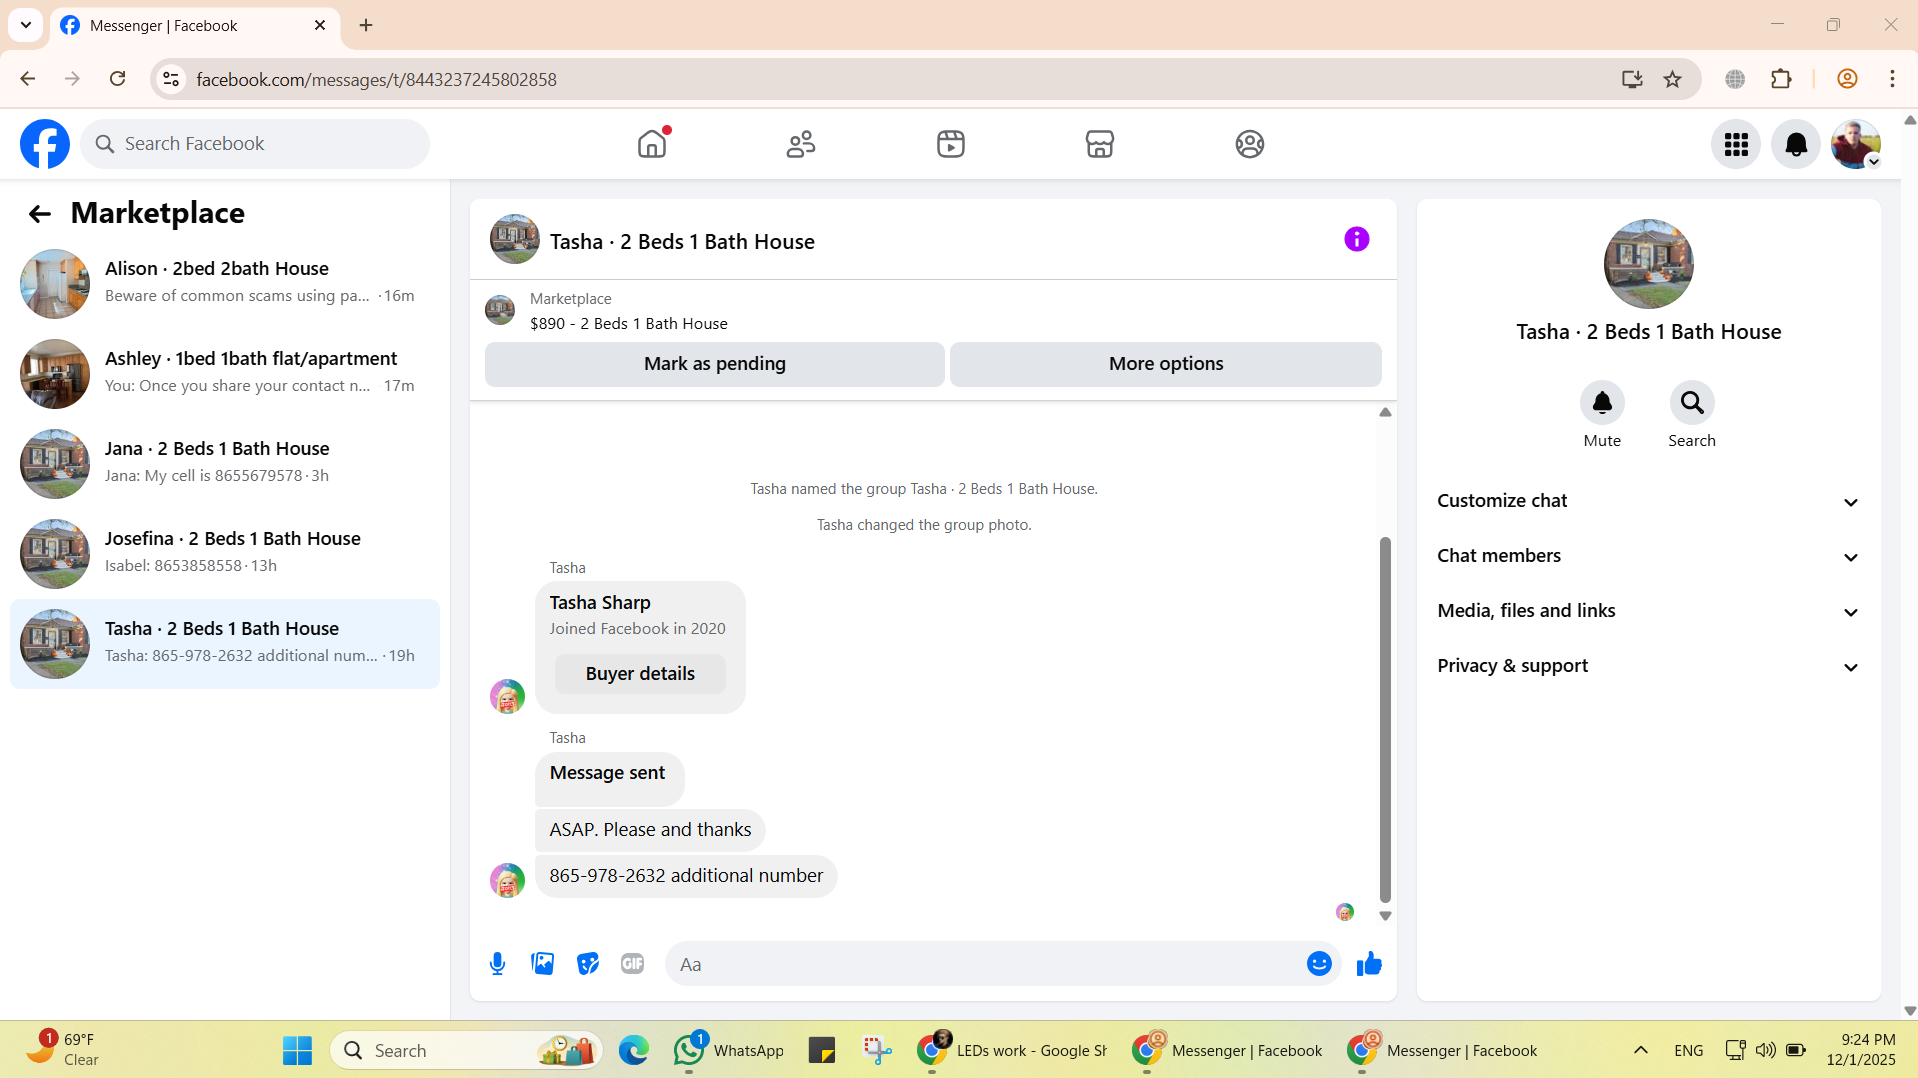Image resolution: width=1918 pixels, height=1078 pixels.
Task: Launch Microsoft Edge from the taskbar
Action: [x=633, y=1050]
